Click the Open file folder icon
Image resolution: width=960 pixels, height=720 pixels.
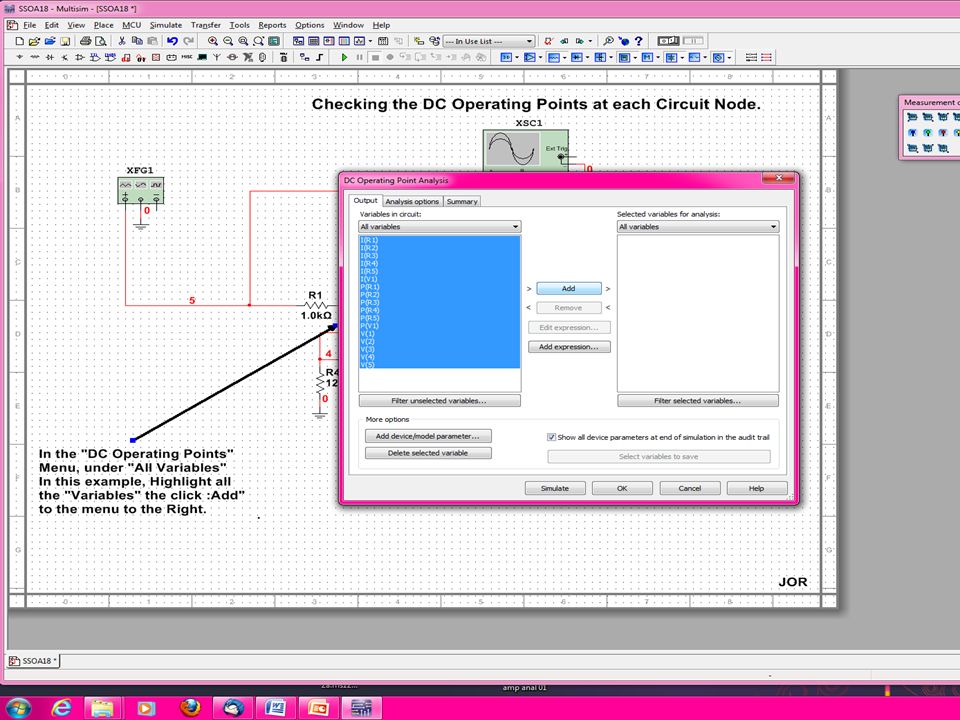pyautogui.click(x=34, y=41)
